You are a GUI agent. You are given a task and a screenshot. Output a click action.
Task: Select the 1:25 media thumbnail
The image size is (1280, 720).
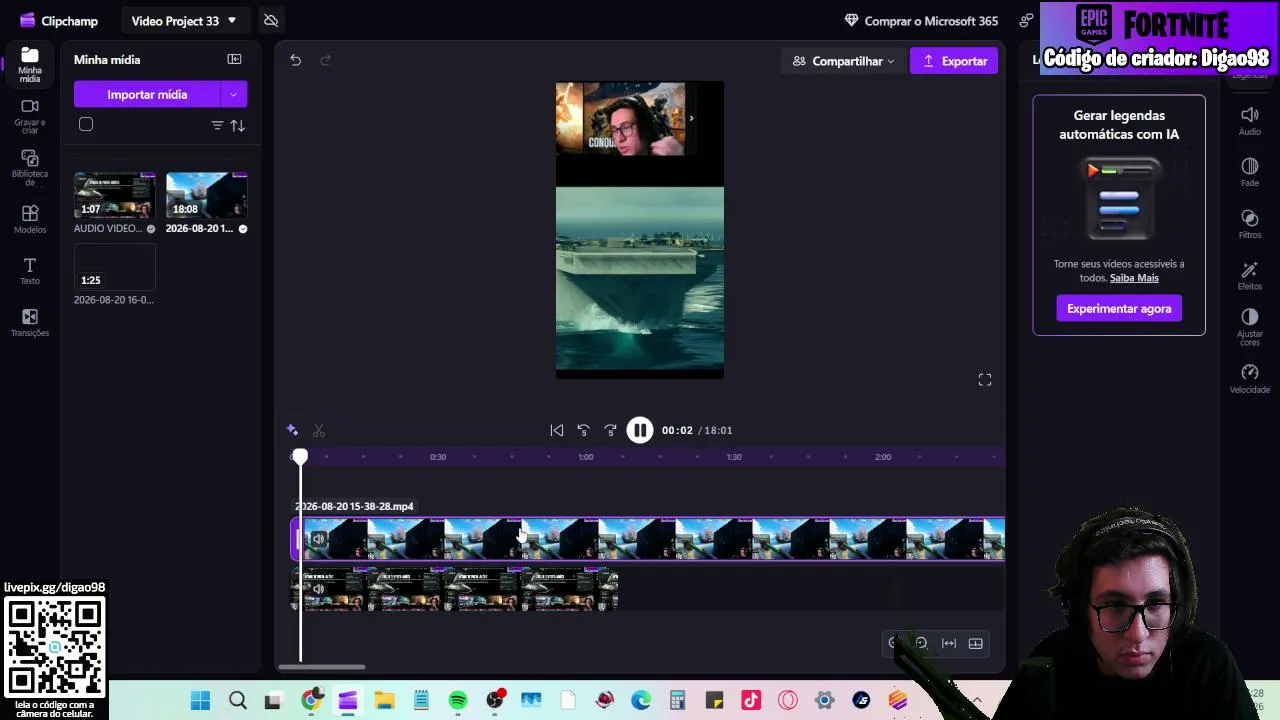pyautogui.click(x=115, y=267)
